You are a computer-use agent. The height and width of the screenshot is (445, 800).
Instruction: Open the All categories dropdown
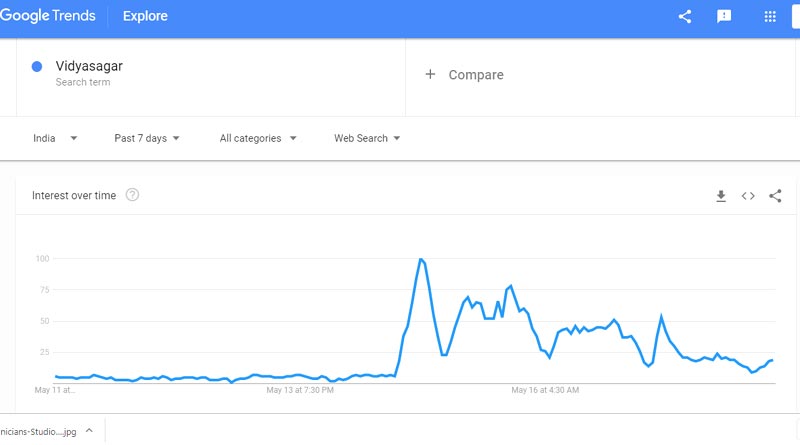click(258, 138)
